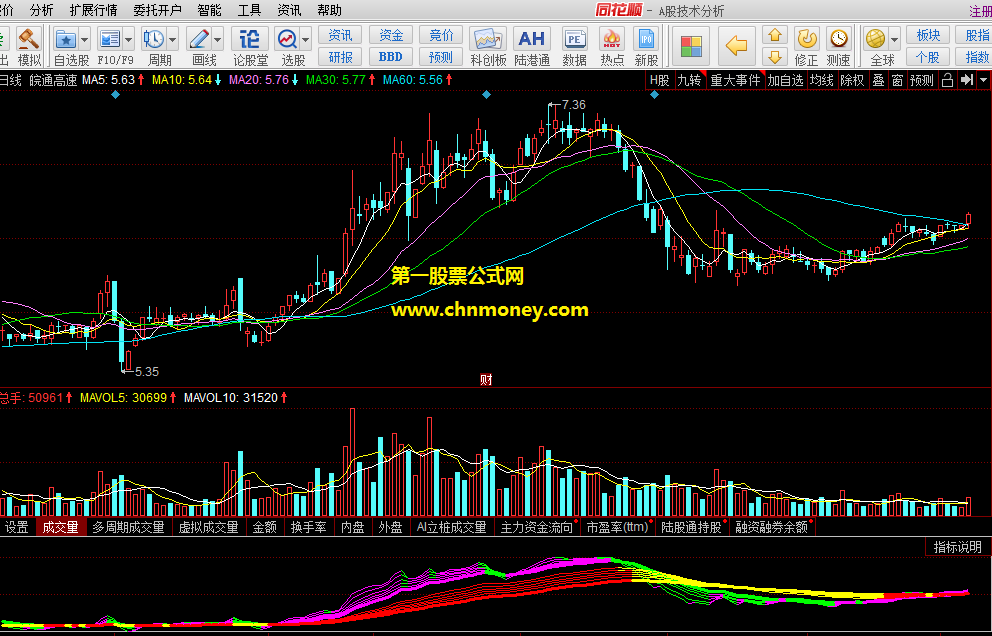Open the 设置 settings tab
Image resolution: width=992 pixels, height=636 pixels.
[x=16, y=527]
